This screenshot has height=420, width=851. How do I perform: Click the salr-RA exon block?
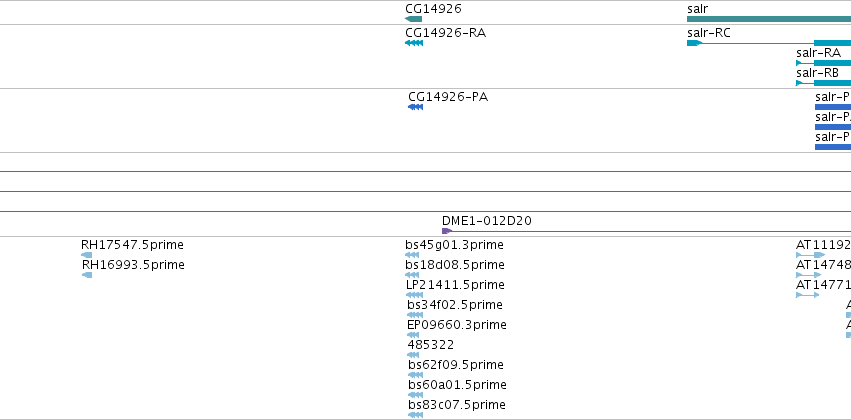point(833,63)
